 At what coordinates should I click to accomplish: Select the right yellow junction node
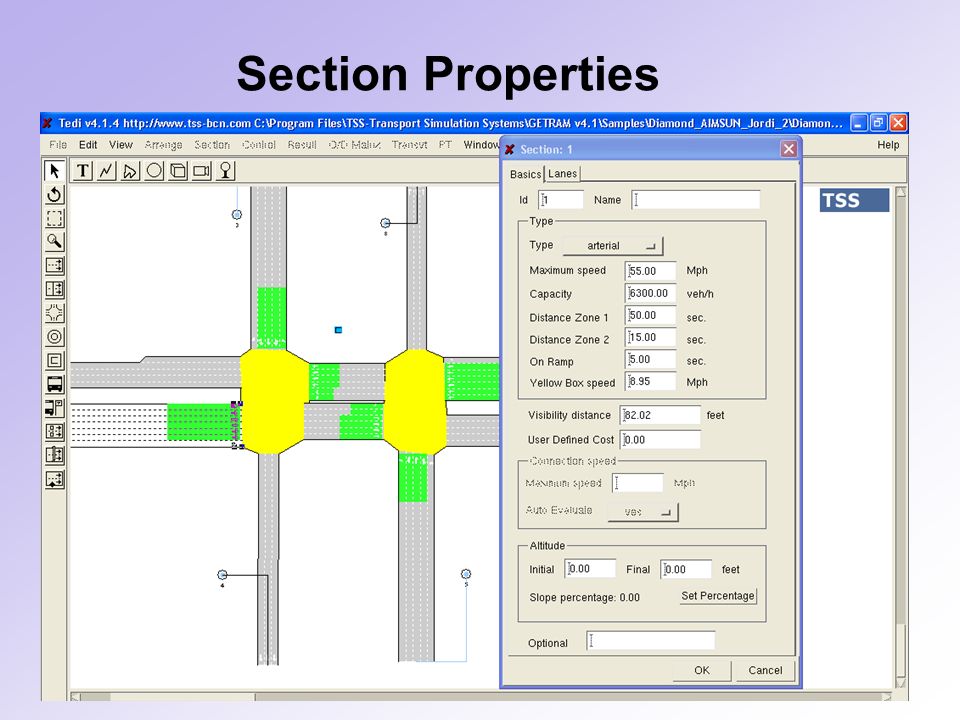pos(415,401)
